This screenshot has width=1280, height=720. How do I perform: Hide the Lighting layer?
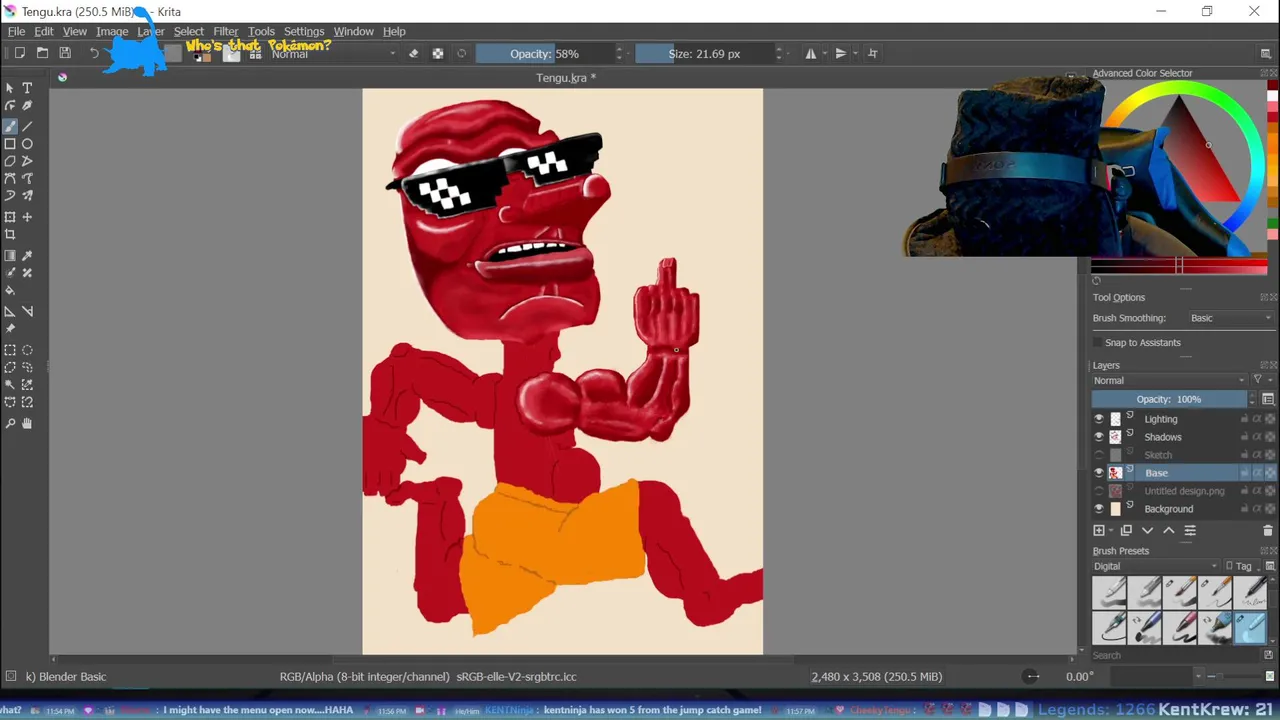1099,419
